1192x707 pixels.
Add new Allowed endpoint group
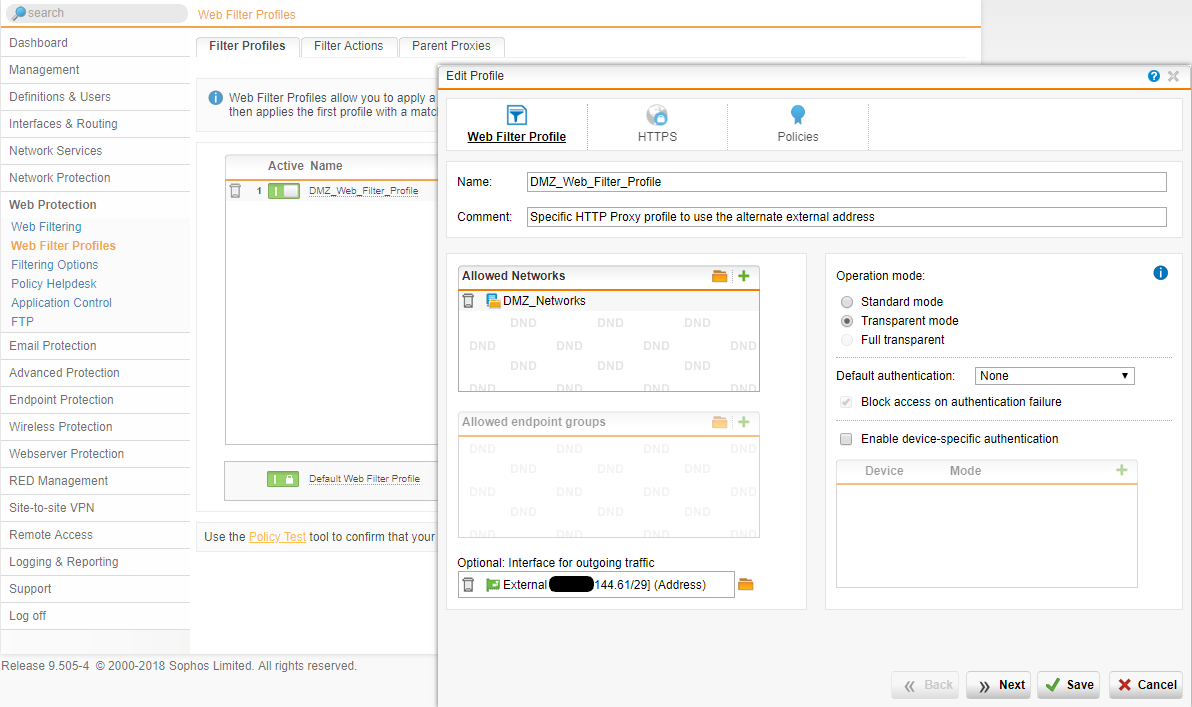click(x=743, y=422)
